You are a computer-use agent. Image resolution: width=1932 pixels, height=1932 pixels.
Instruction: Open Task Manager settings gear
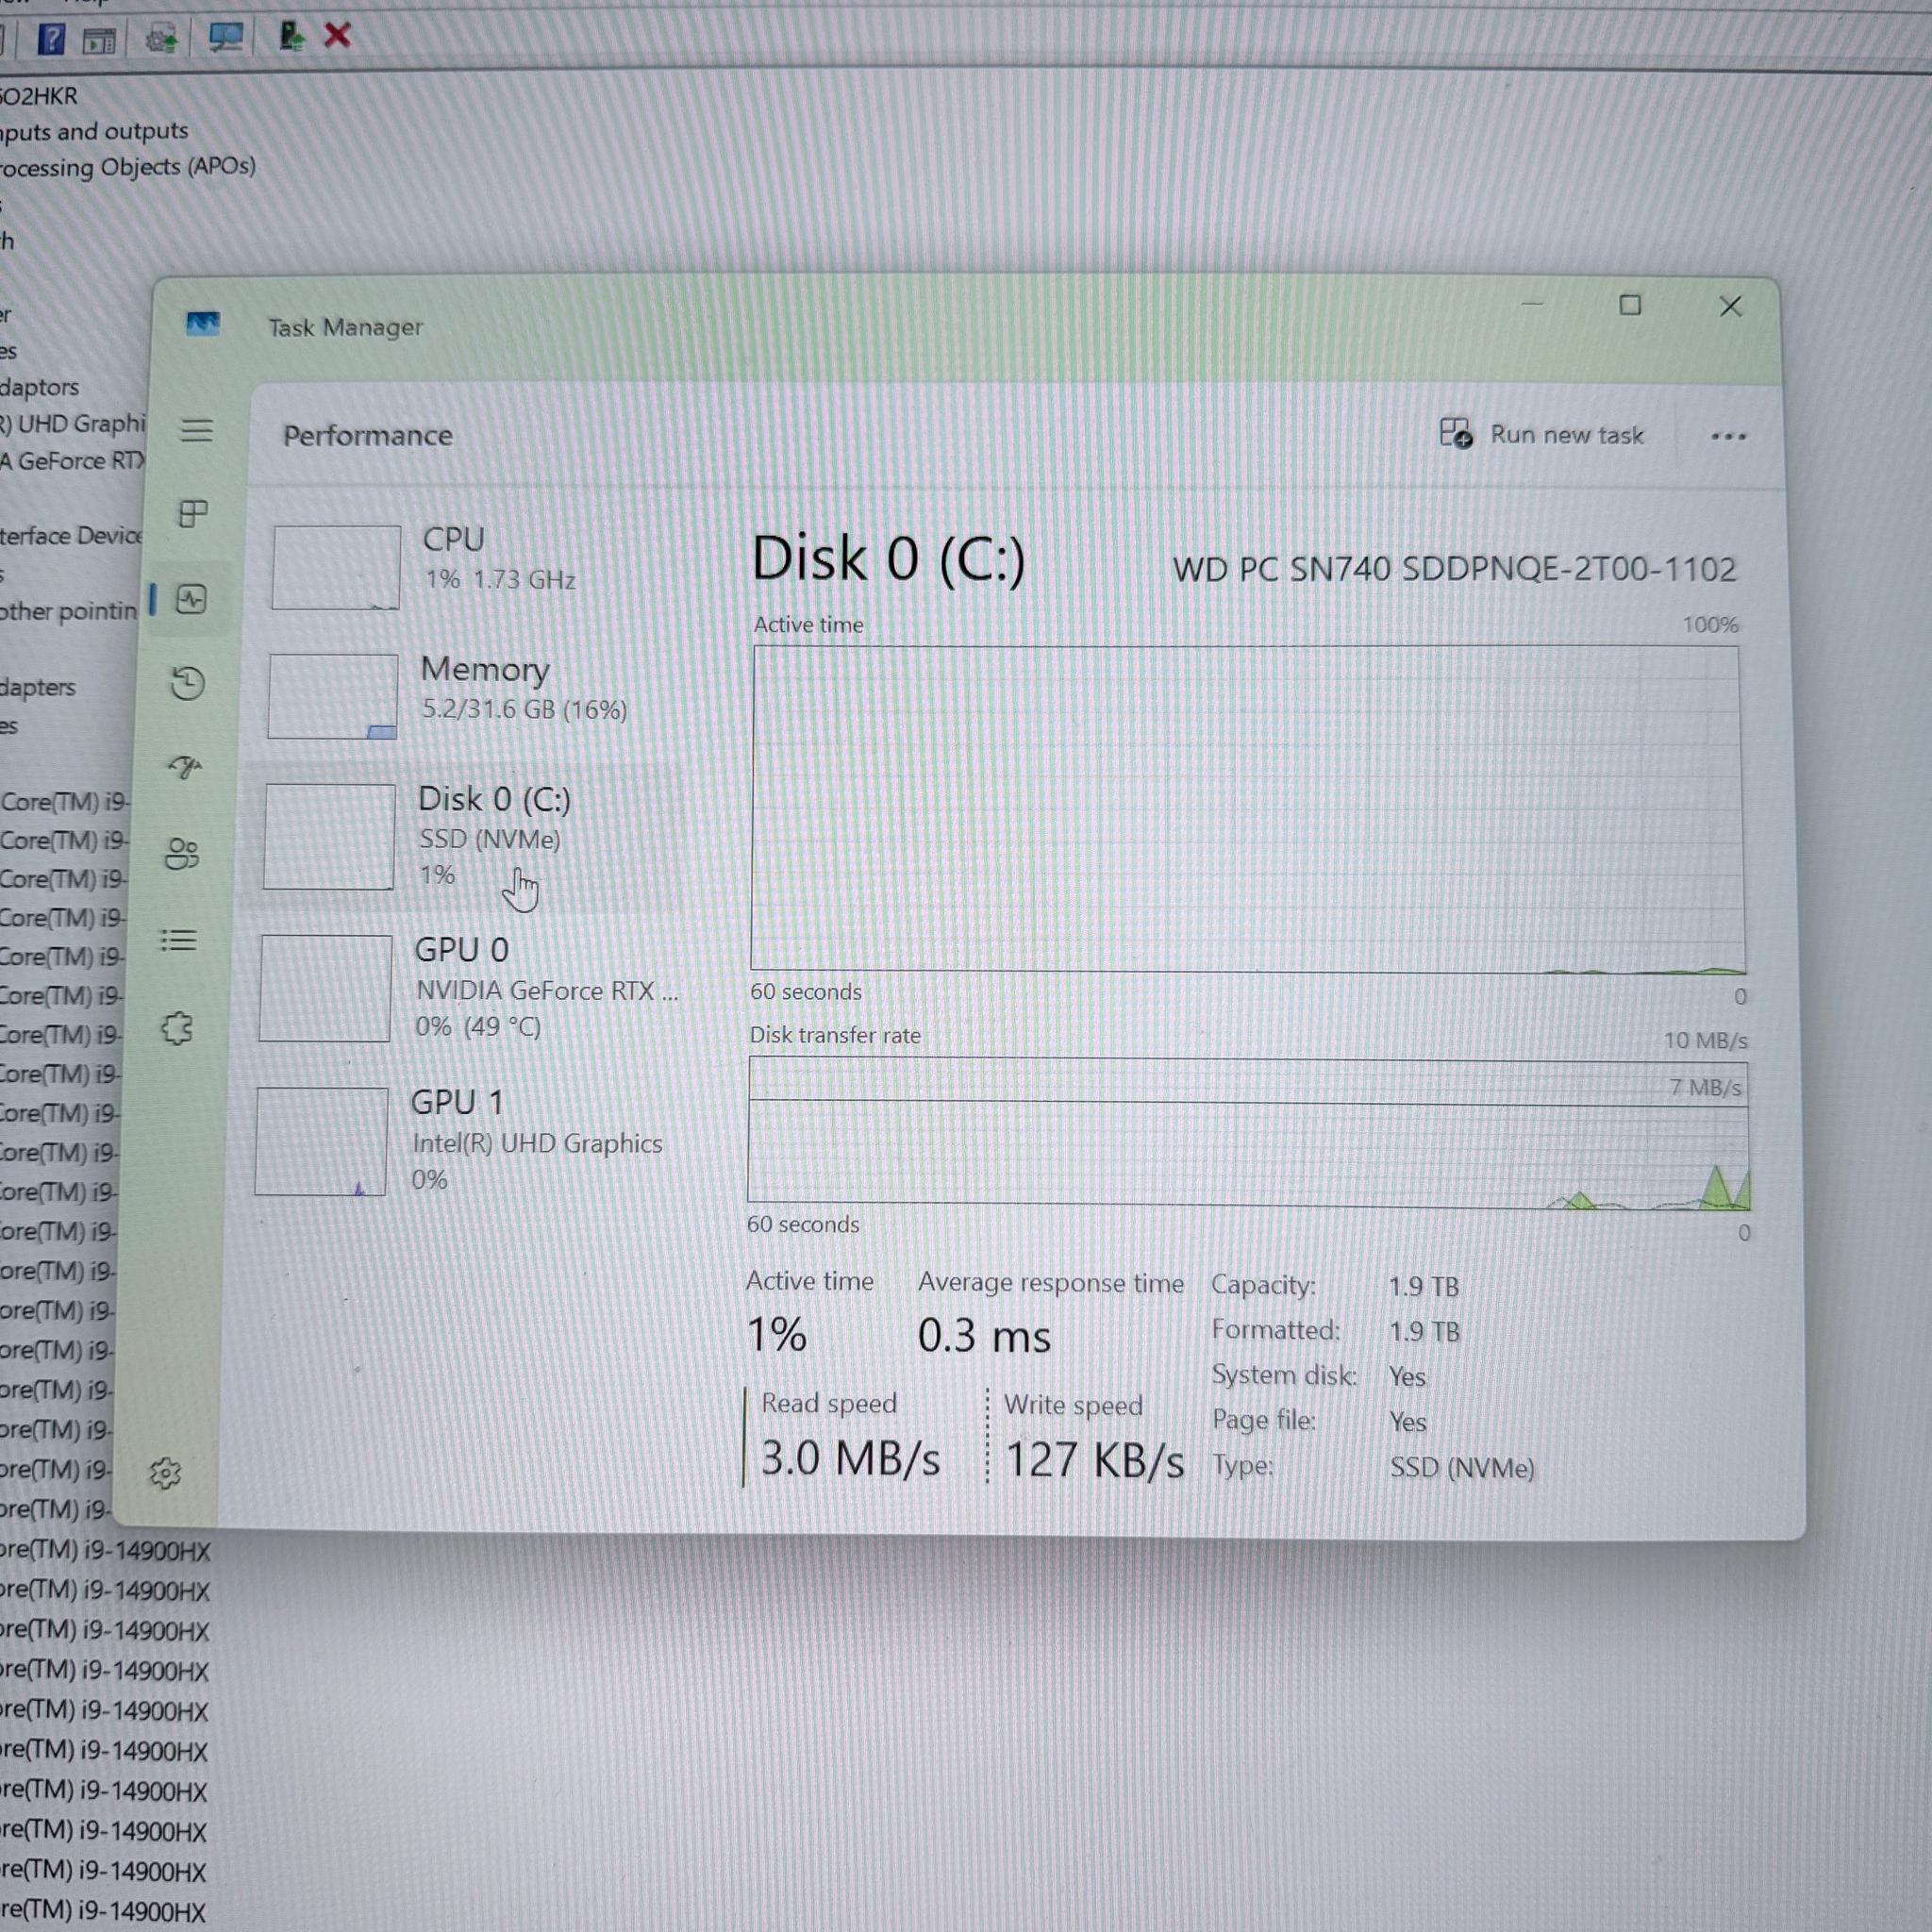[165, 1473]
